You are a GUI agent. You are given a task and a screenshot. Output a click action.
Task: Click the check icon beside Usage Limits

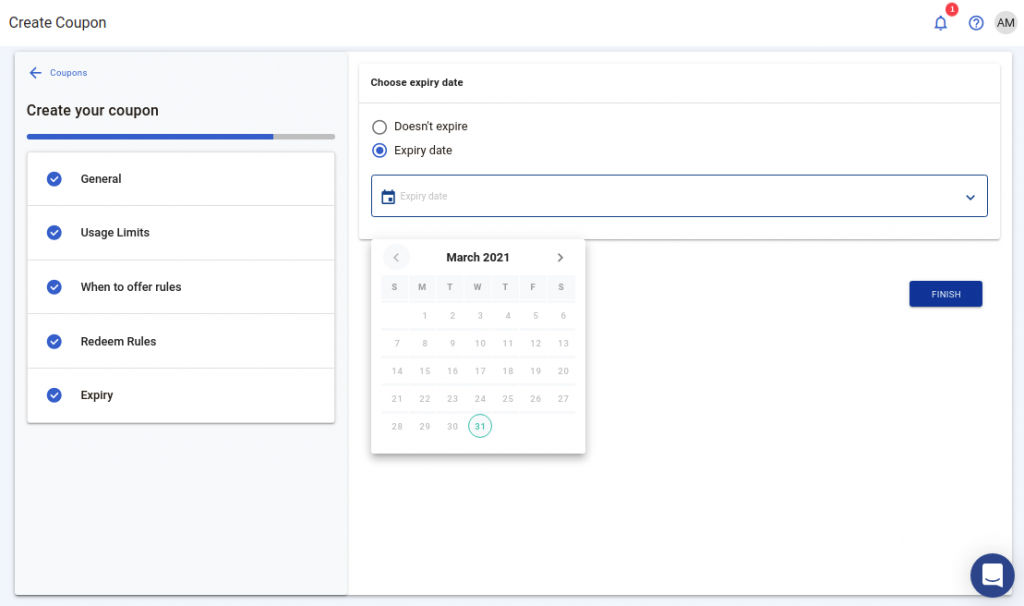coord(54,232)
